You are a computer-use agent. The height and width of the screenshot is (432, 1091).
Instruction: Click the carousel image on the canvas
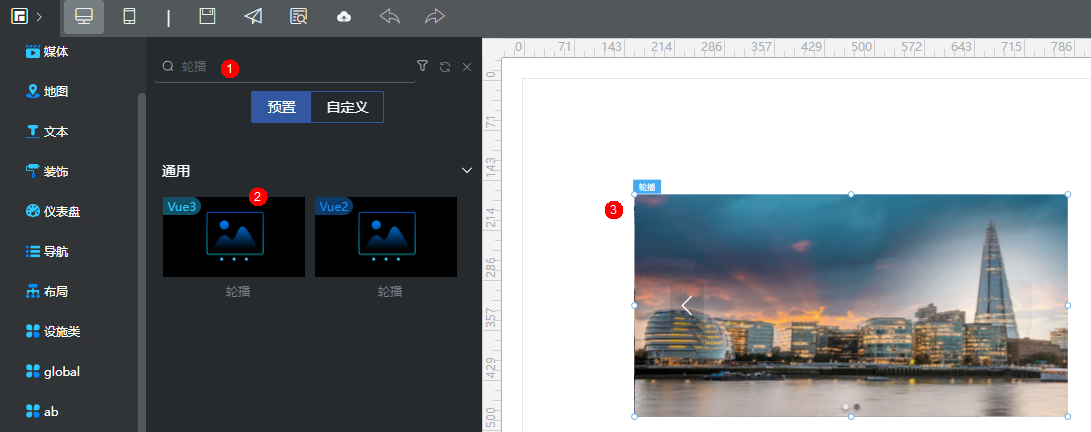[x=851, y=305]
